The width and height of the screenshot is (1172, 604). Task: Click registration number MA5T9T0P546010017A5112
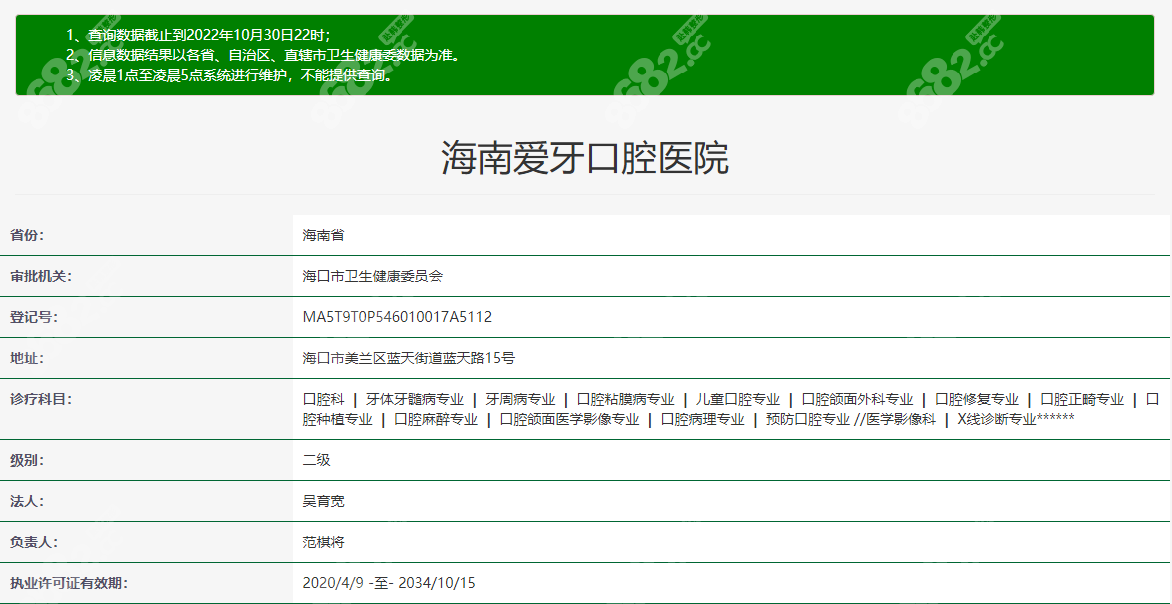[397, 317]
